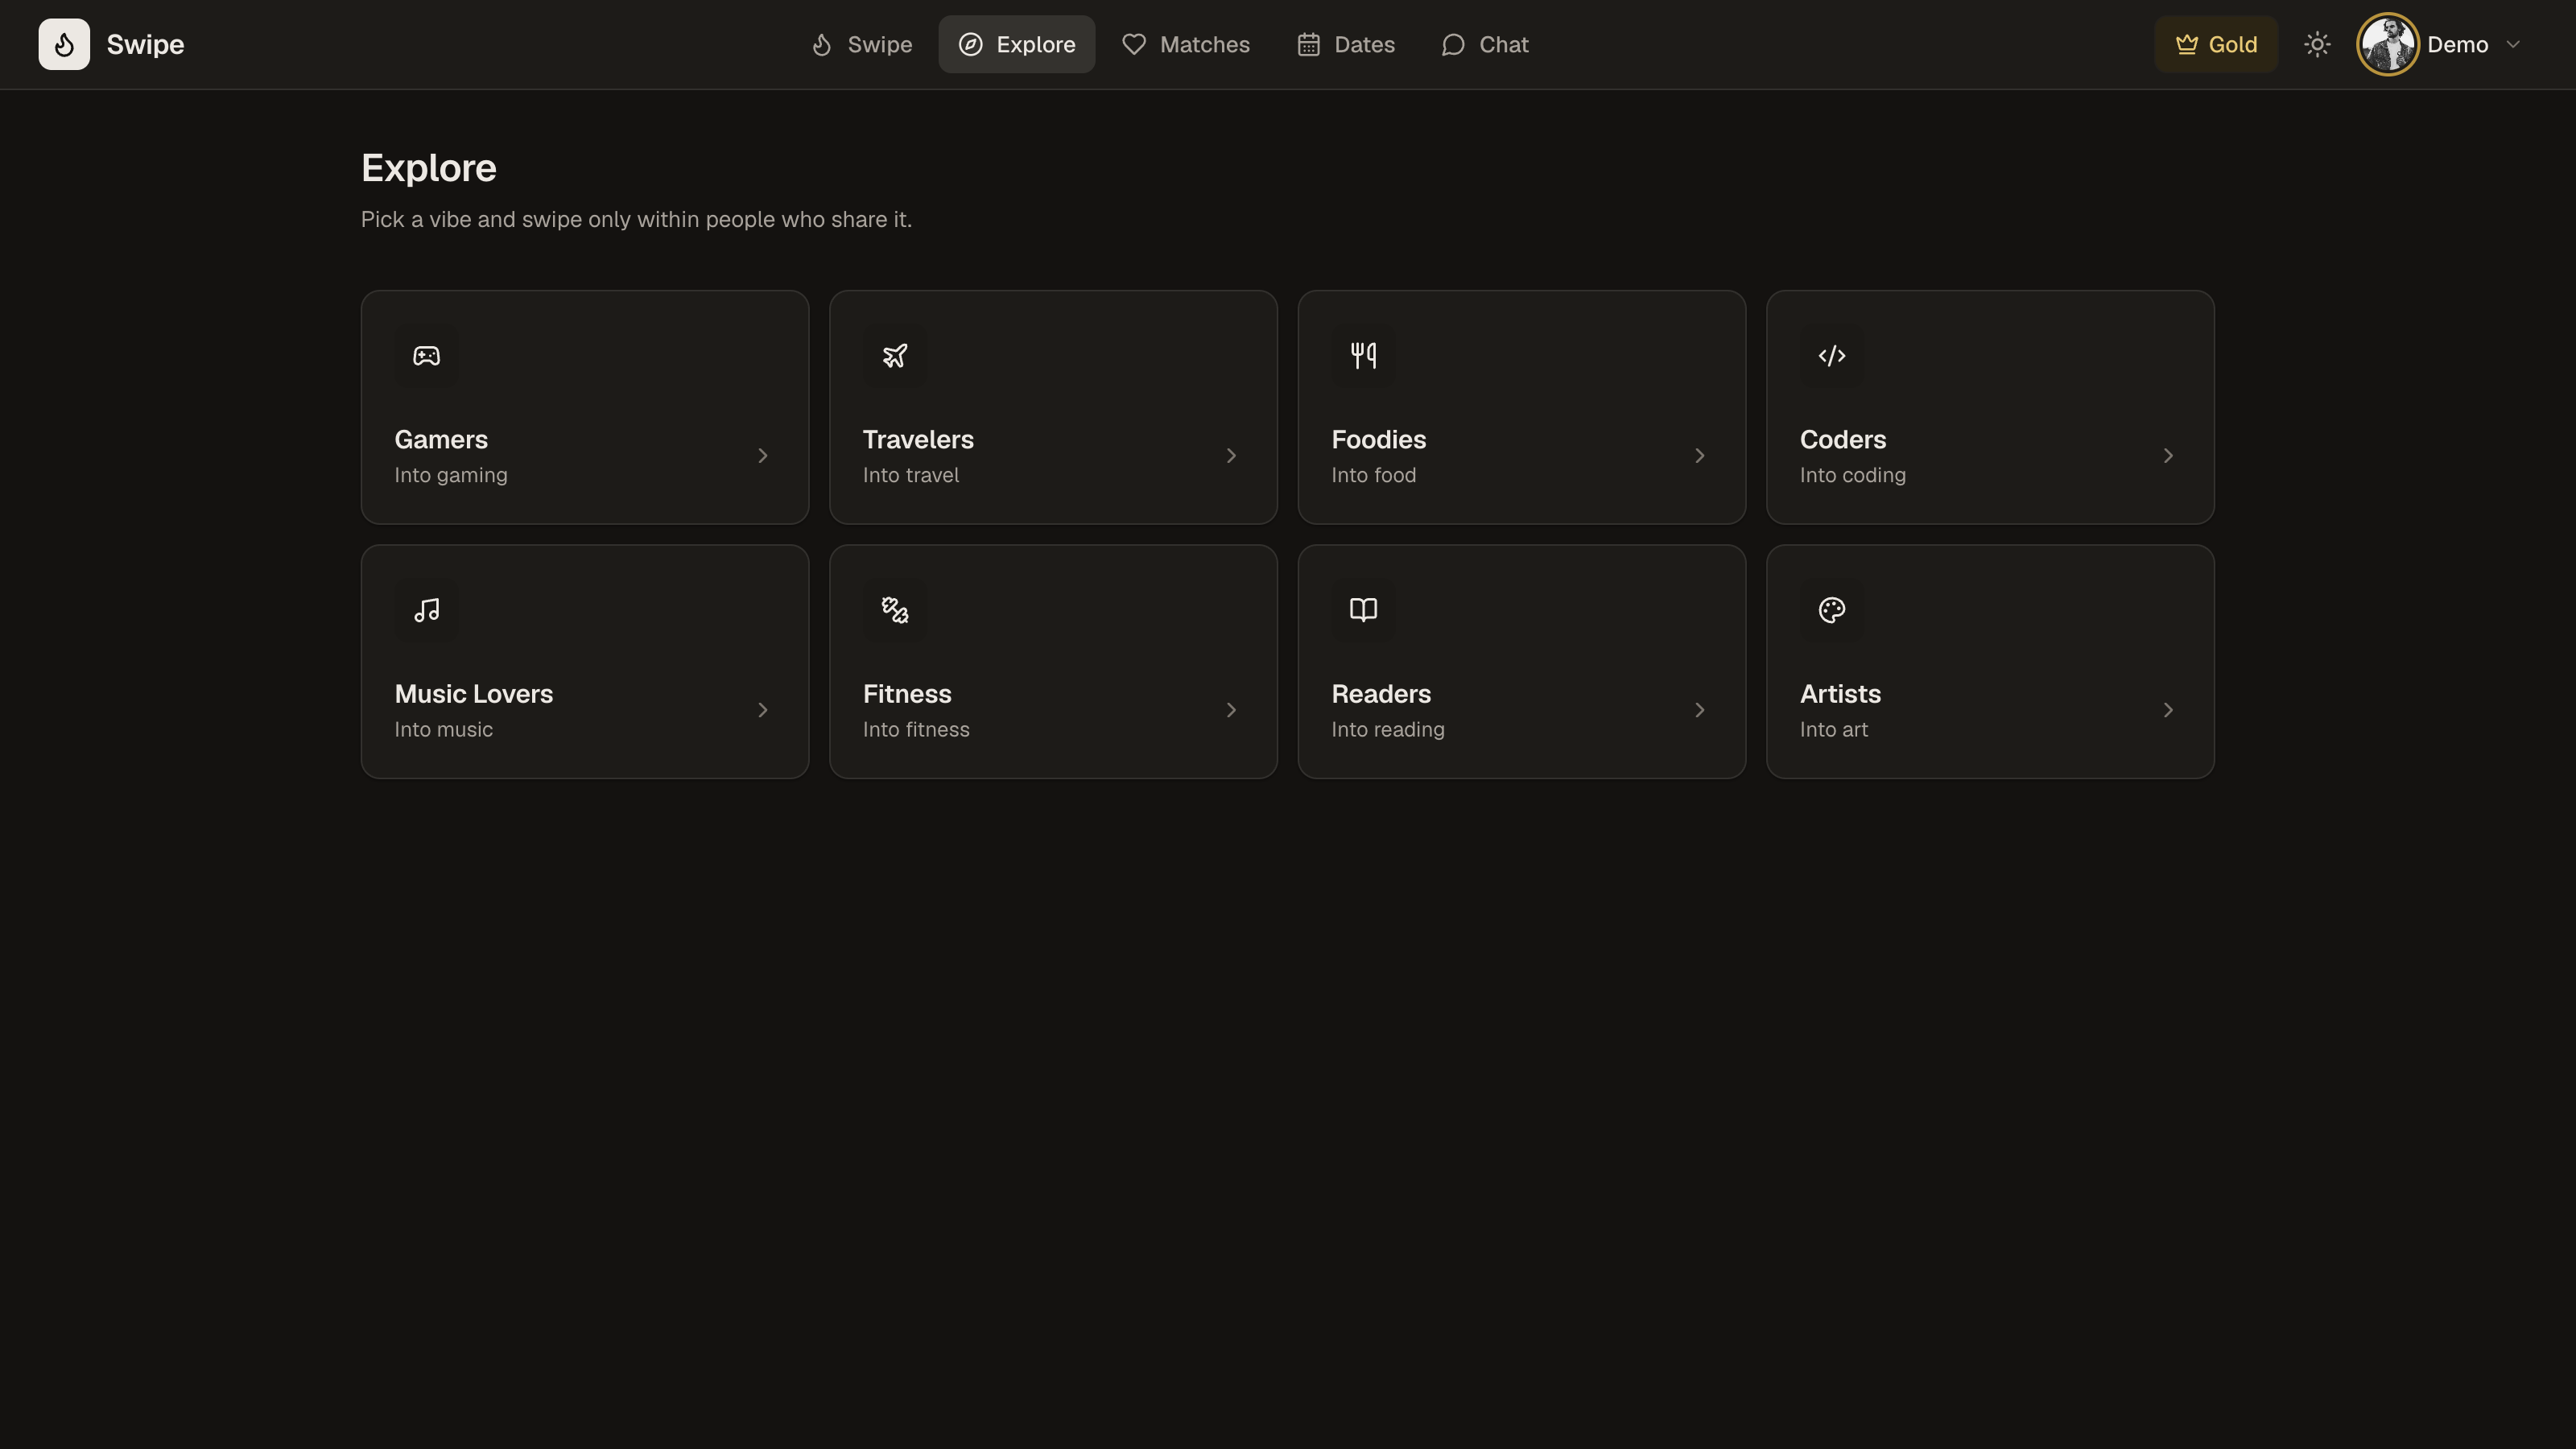Image resolution: width=2576 pixels, height=1449 pixels.
Task: Open the Gamers vibe title
Action: tap(441, 440)
